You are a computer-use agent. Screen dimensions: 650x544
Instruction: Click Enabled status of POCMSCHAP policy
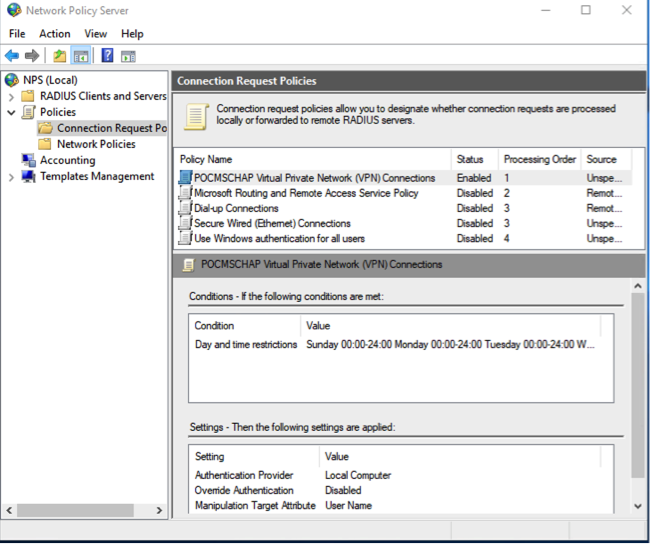pyautogui.click(x=474, y=178)
